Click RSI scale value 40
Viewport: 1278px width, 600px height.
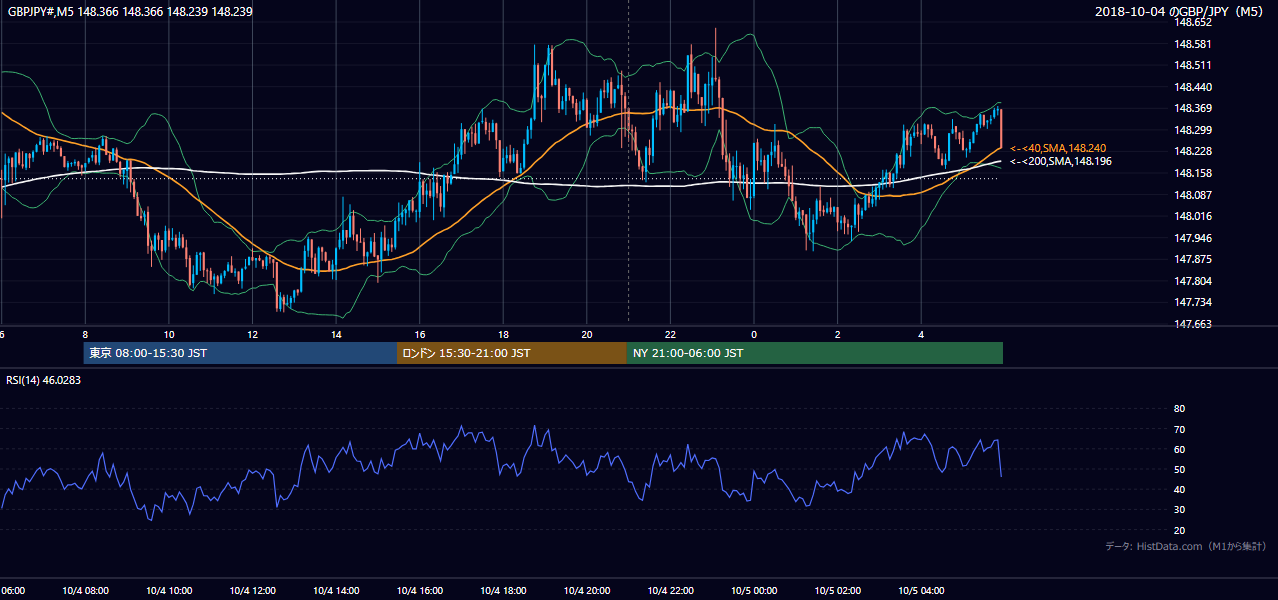point(1179,489)
